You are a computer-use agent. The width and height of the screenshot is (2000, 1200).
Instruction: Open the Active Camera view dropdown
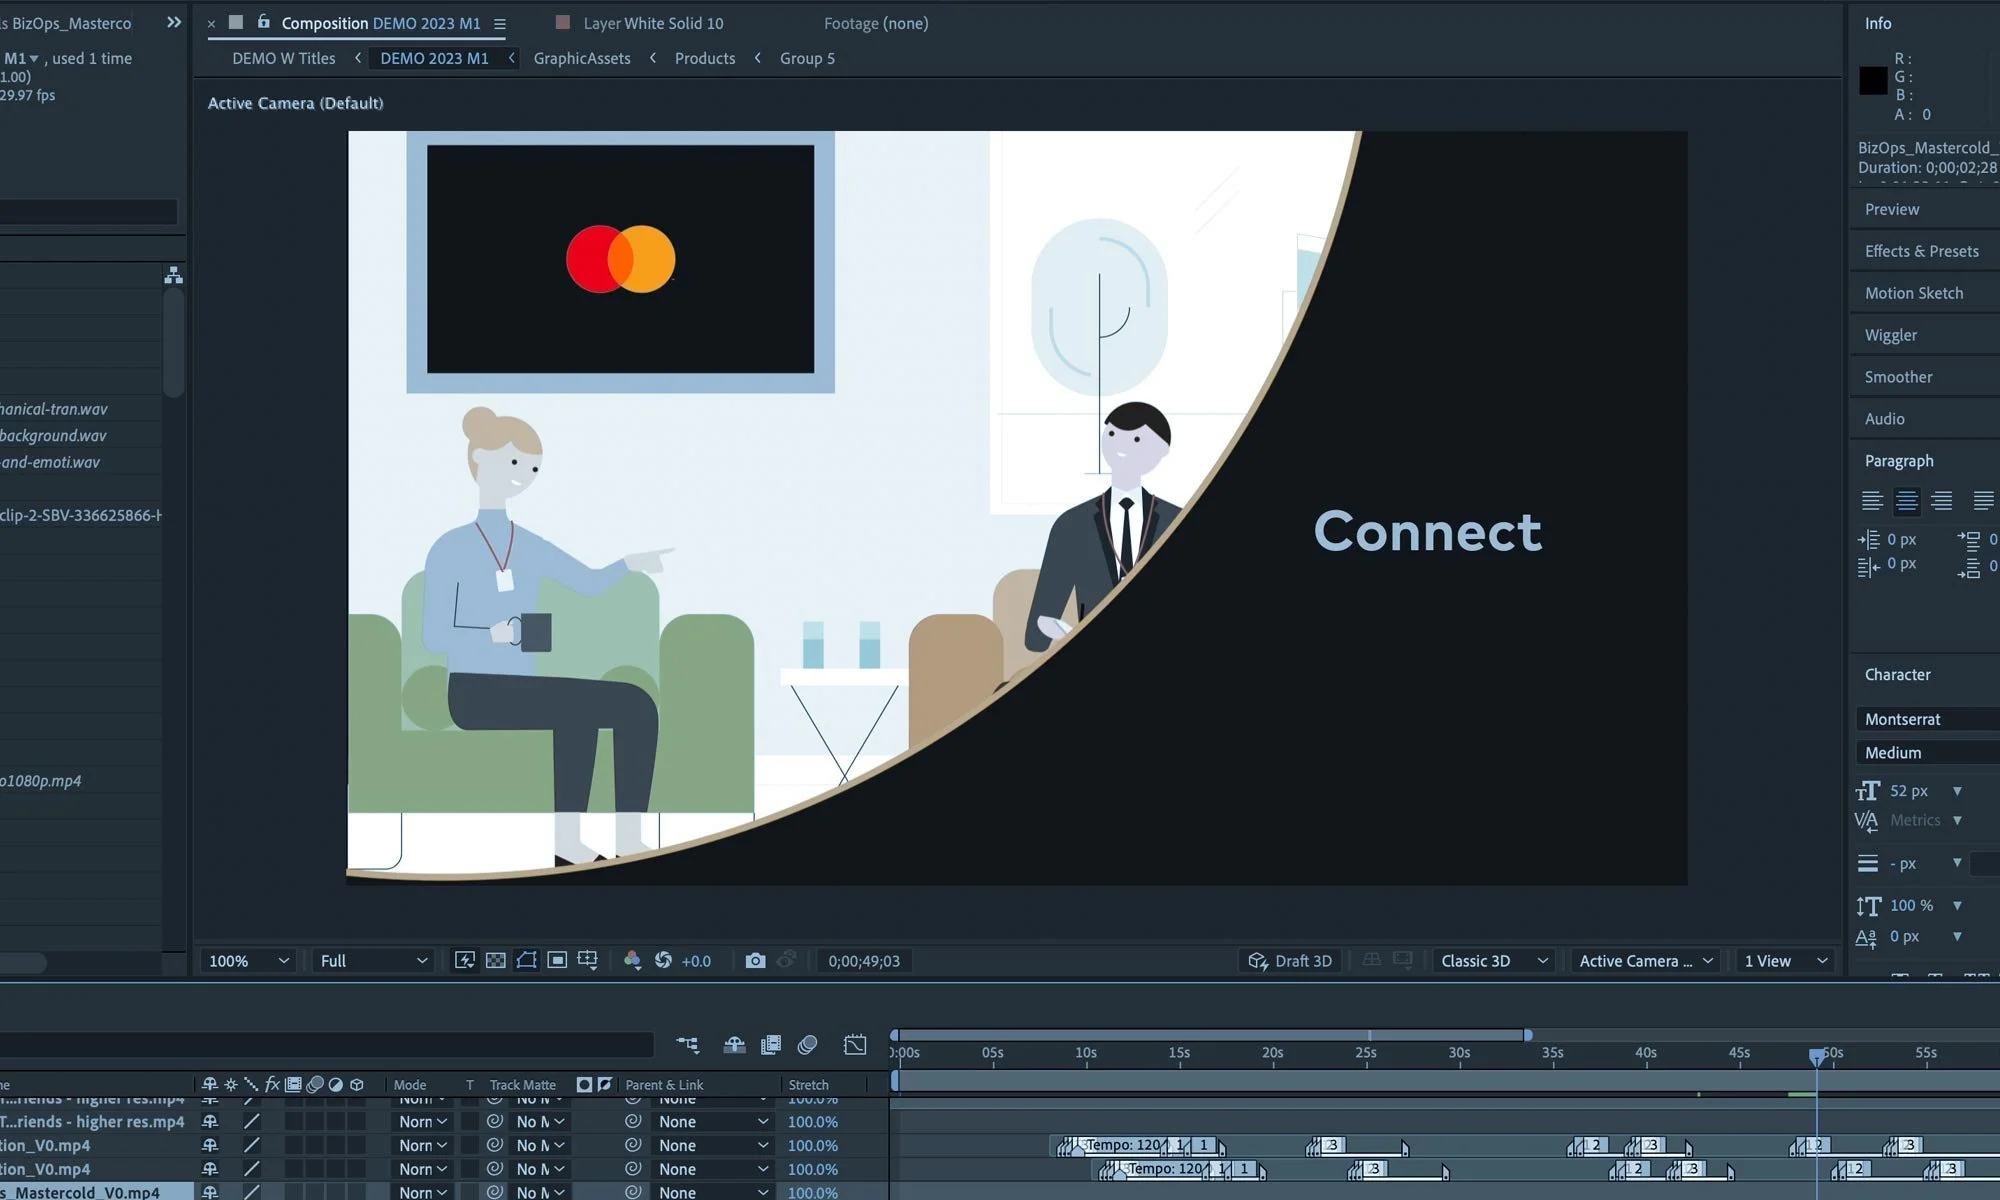coord(1646,960)
